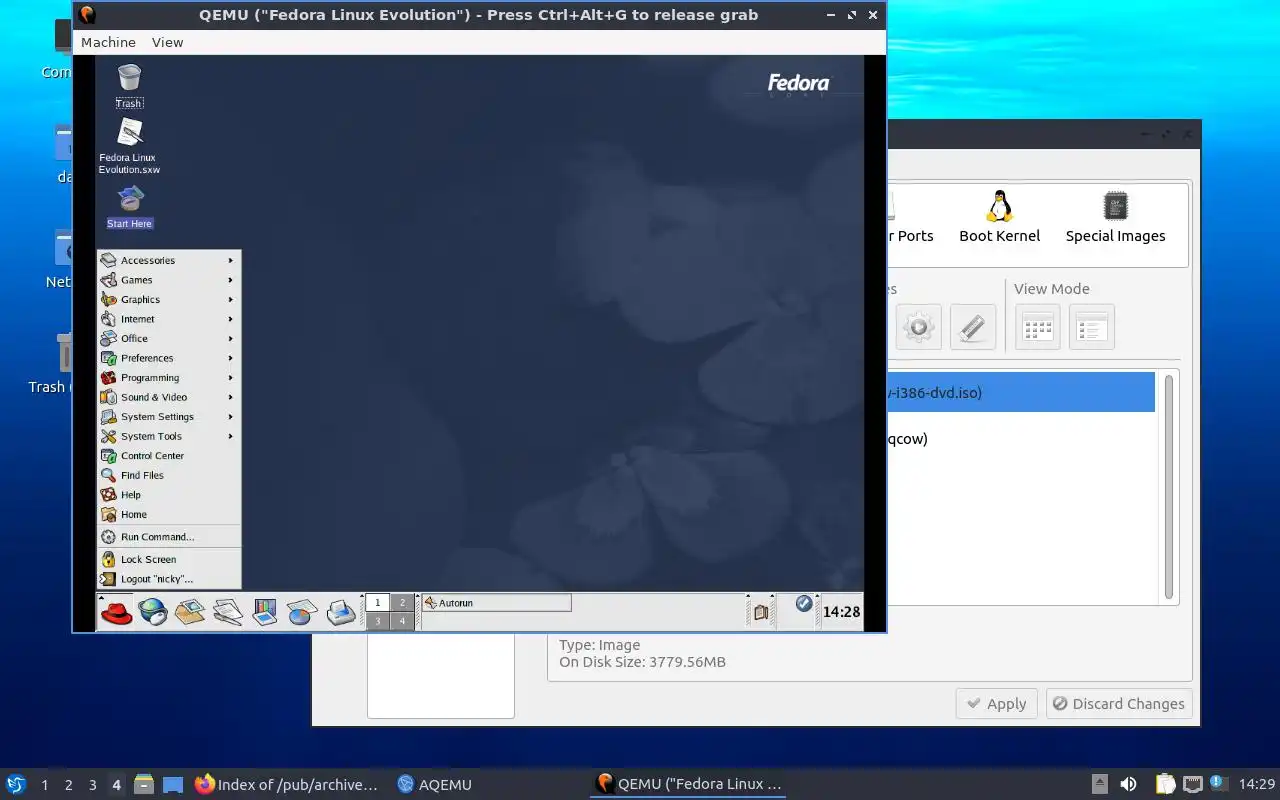Launch the spreadsheet pie chart icon
The width and height of the screenshot is (1280, 800).
pyautogui.click(x=302, y=611)
